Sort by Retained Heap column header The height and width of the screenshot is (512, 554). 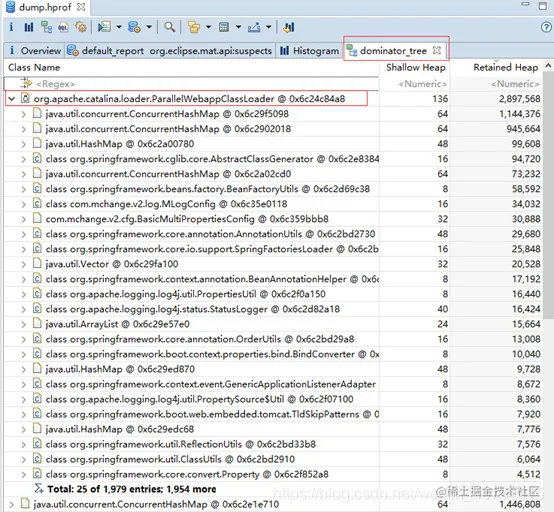click(x=506, y=67)
